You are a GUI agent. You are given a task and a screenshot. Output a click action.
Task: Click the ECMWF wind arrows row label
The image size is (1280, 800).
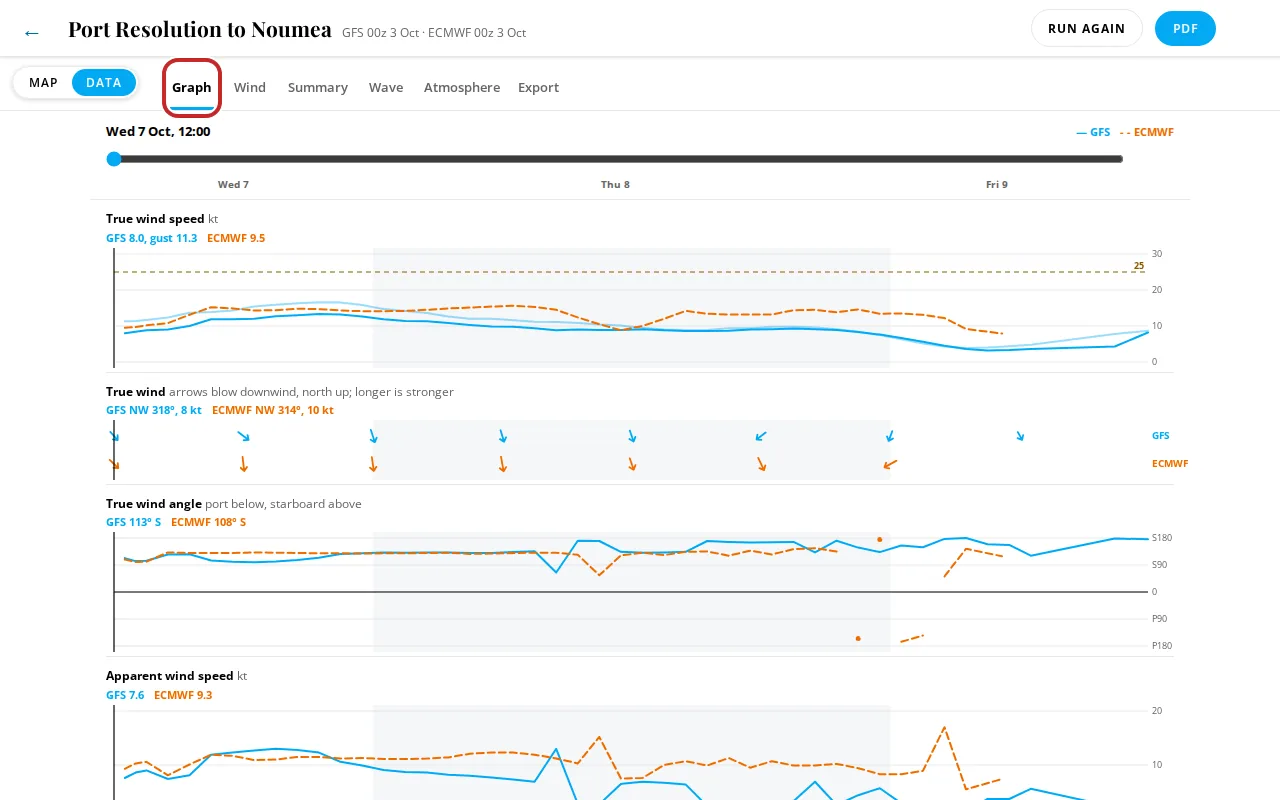1170,464
